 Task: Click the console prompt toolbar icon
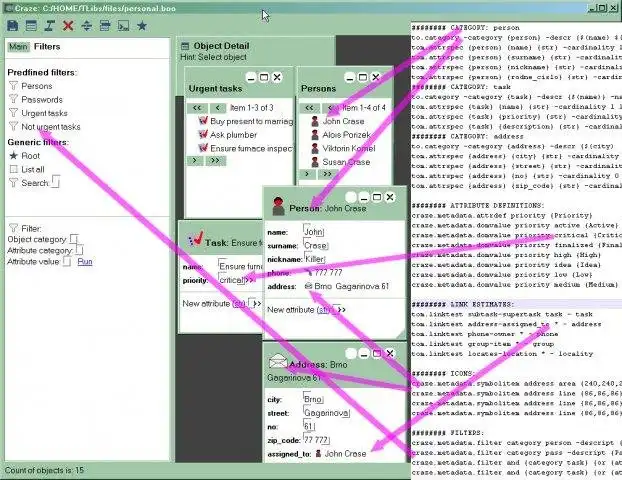click(123, 26)
